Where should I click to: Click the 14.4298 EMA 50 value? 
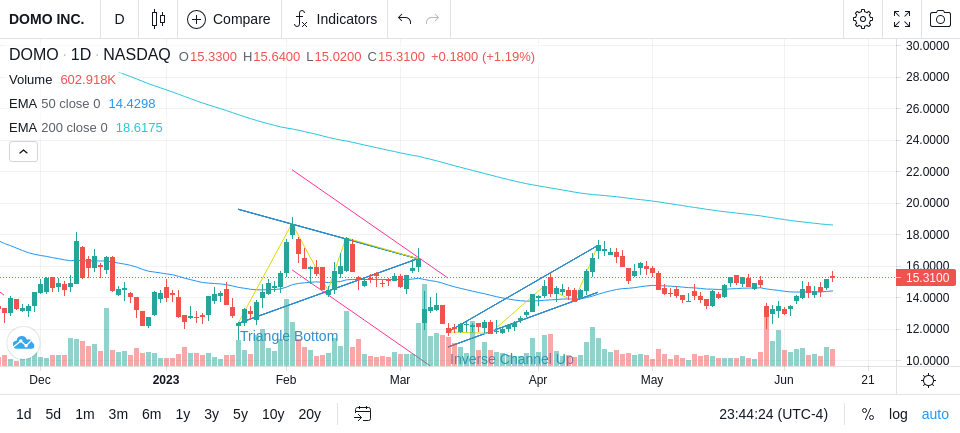132,104
